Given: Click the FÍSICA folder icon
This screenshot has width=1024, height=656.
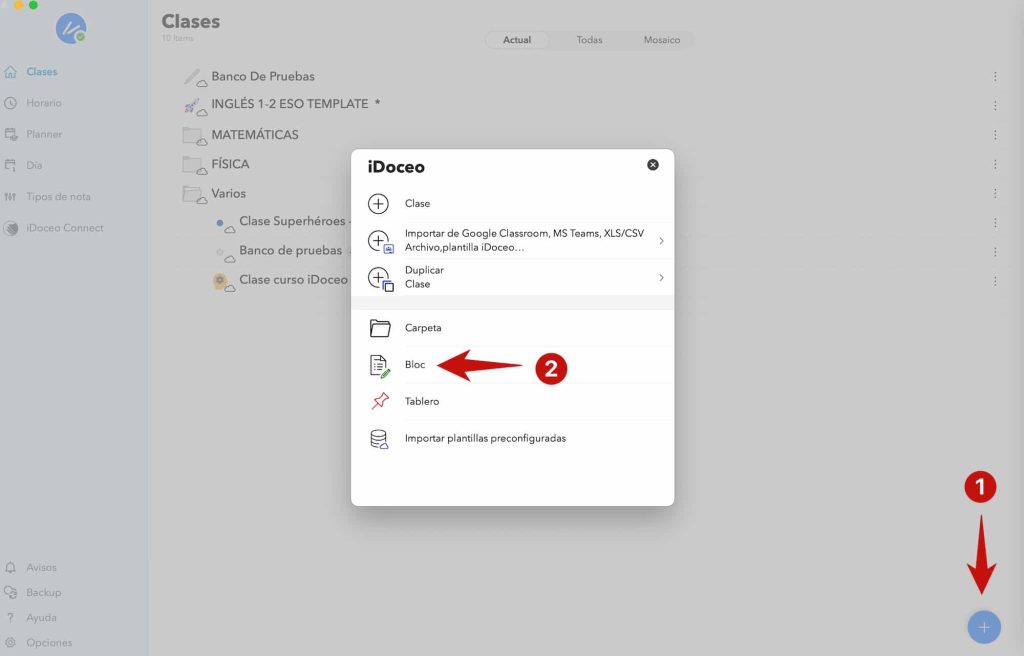Looking at the screenshot, I should point(195,165).
